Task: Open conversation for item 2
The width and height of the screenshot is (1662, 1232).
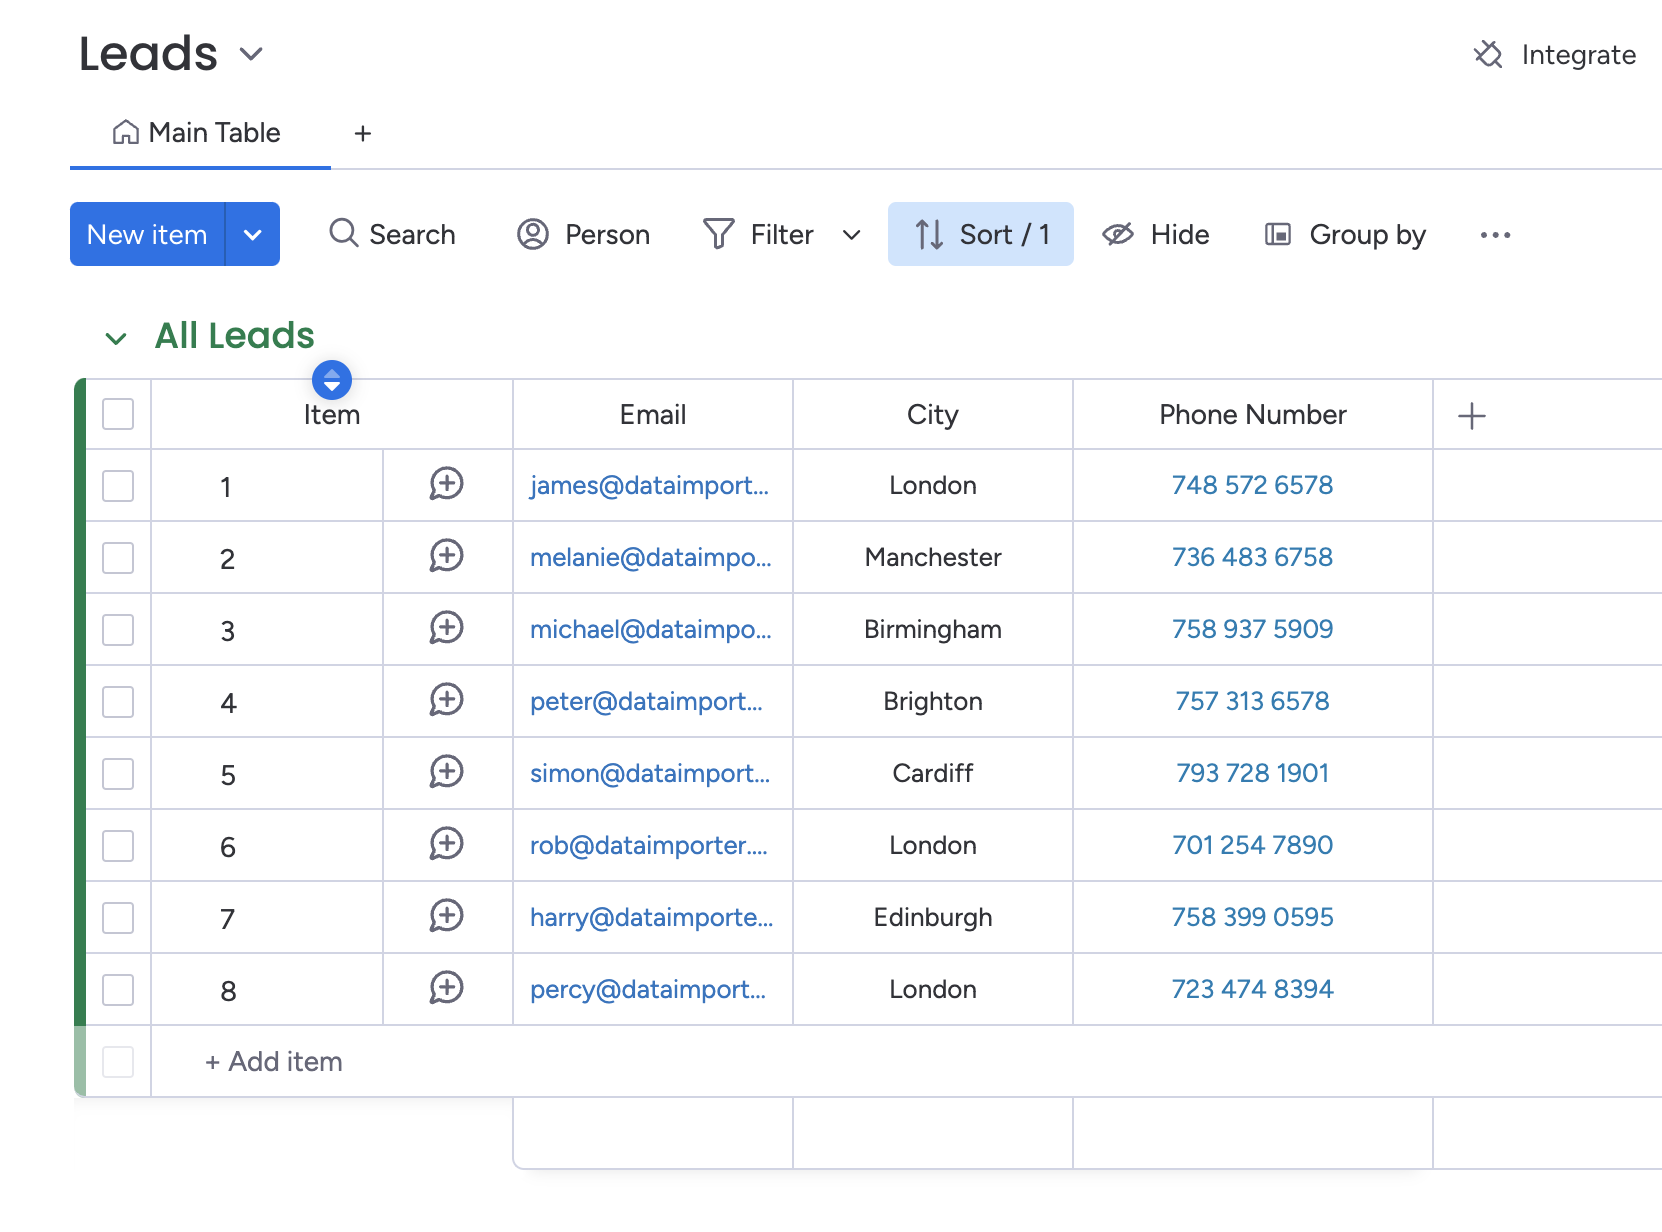Action: 446,556
